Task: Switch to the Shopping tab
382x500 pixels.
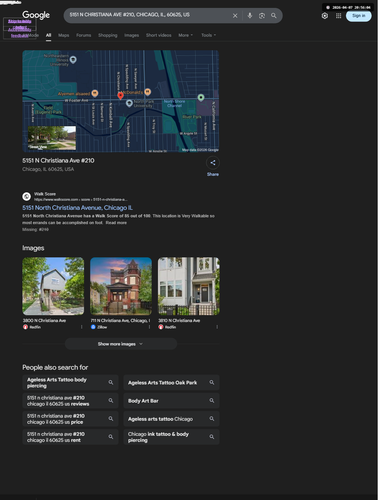Action: [x=109, y=35]
